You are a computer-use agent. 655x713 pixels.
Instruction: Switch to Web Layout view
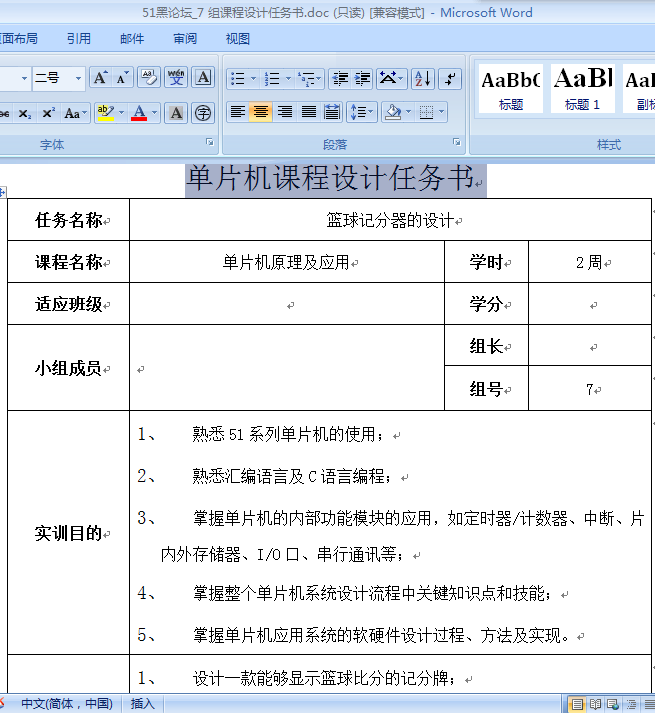pos(613,704)
